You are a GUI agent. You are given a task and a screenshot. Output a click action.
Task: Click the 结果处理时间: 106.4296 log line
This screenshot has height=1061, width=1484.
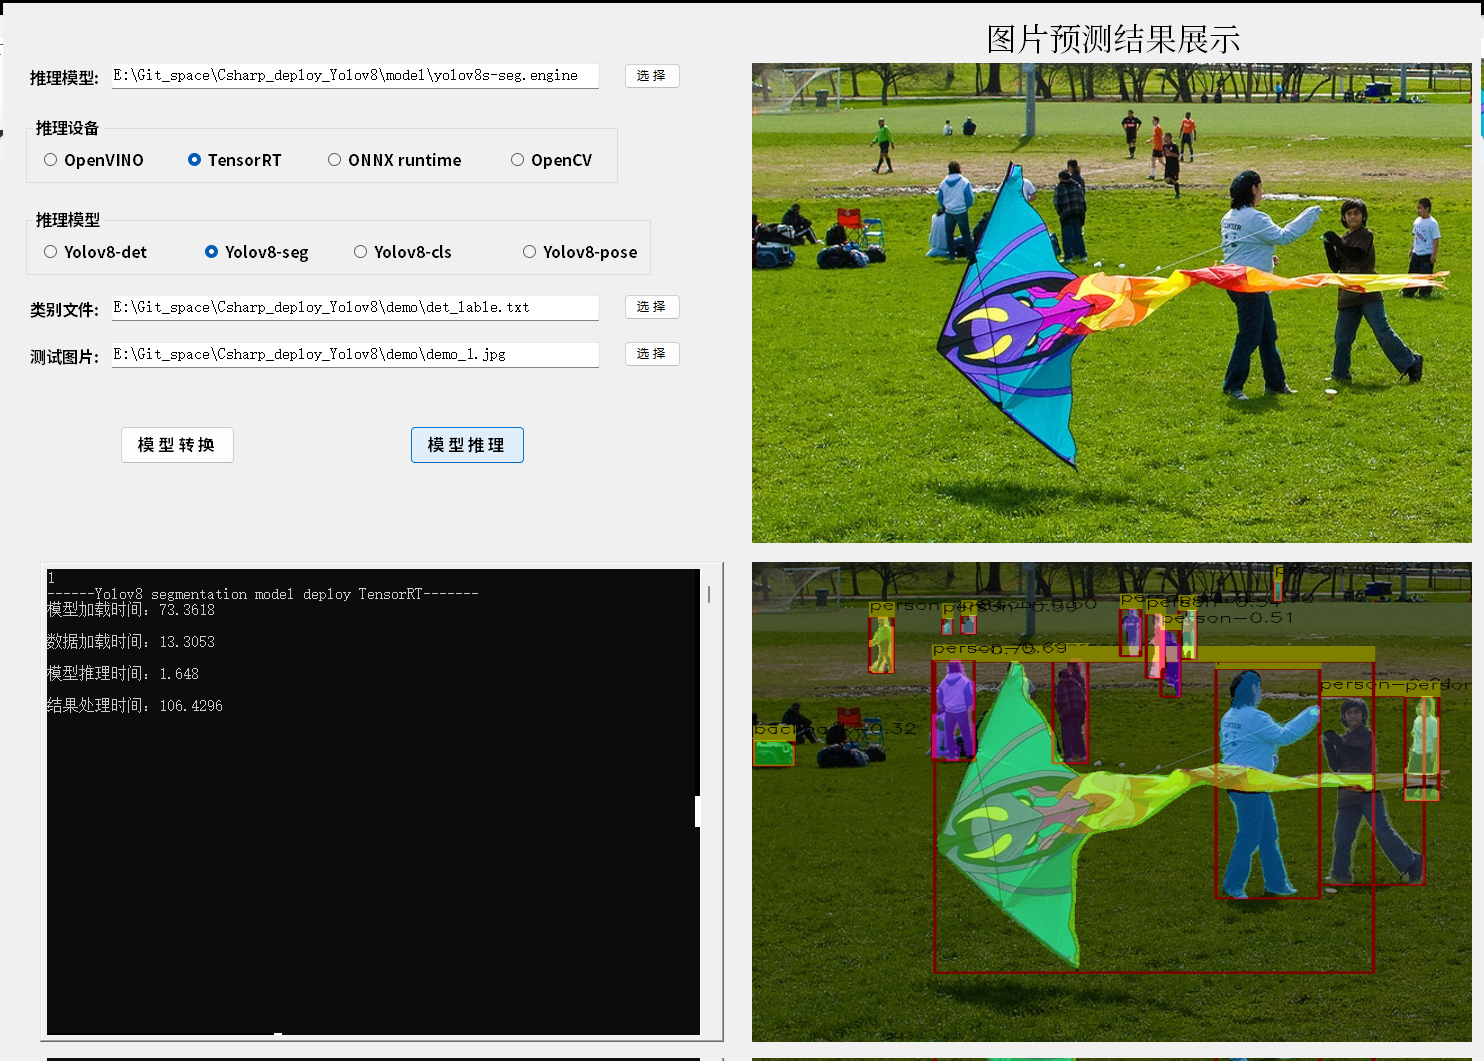point(135,706)
